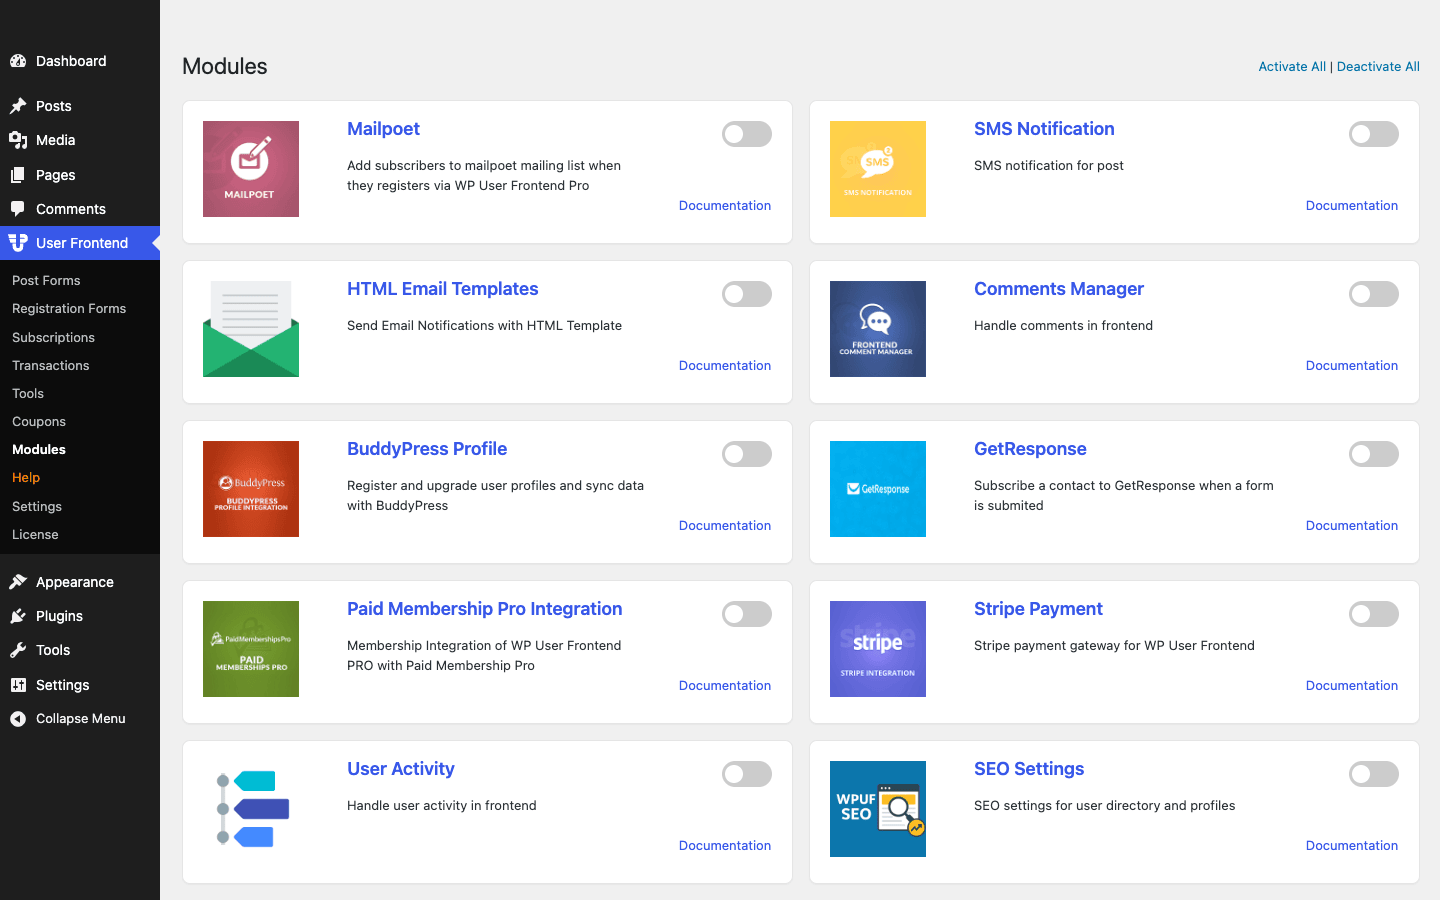The width and height of the screenshot is (1440, 900).
Task: Click the HTML Email Templates envelope image
Action: pos(251,329)
